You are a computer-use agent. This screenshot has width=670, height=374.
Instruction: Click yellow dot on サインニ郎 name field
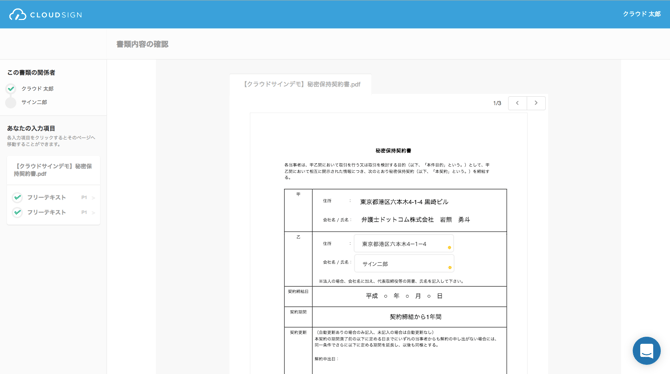click(x=450, y=268)
